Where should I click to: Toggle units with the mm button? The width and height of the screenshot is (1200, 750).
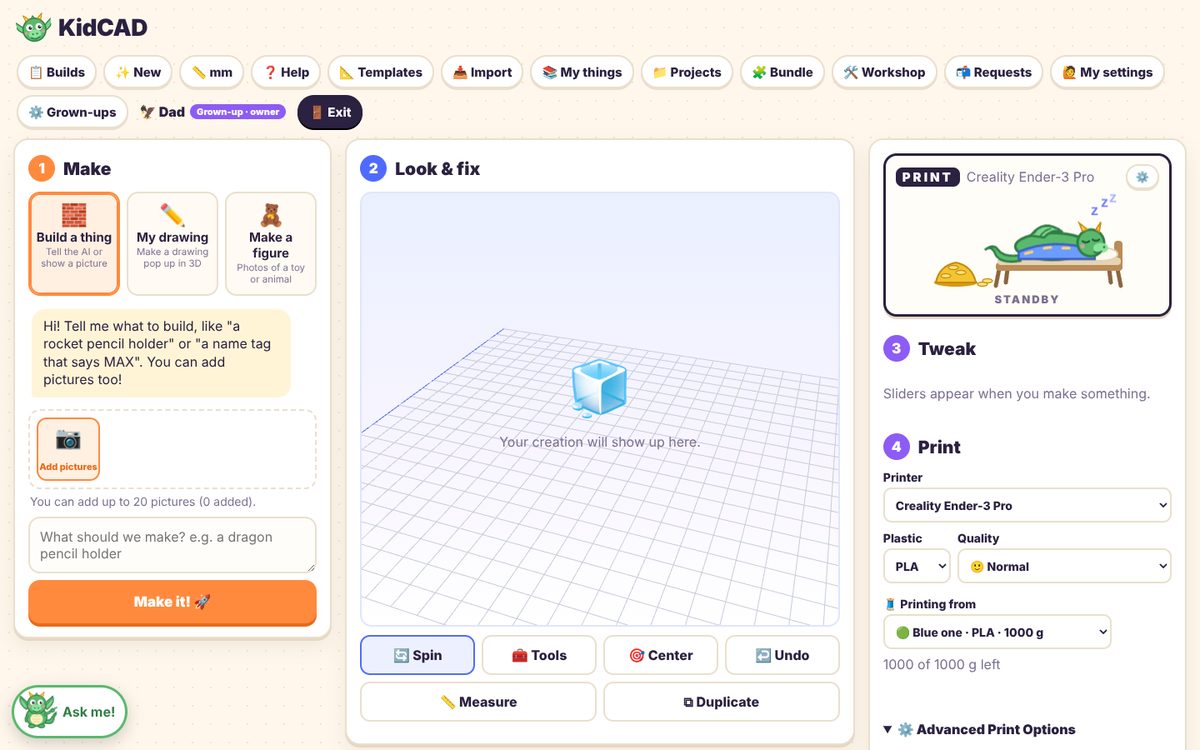tap(212, 72)
